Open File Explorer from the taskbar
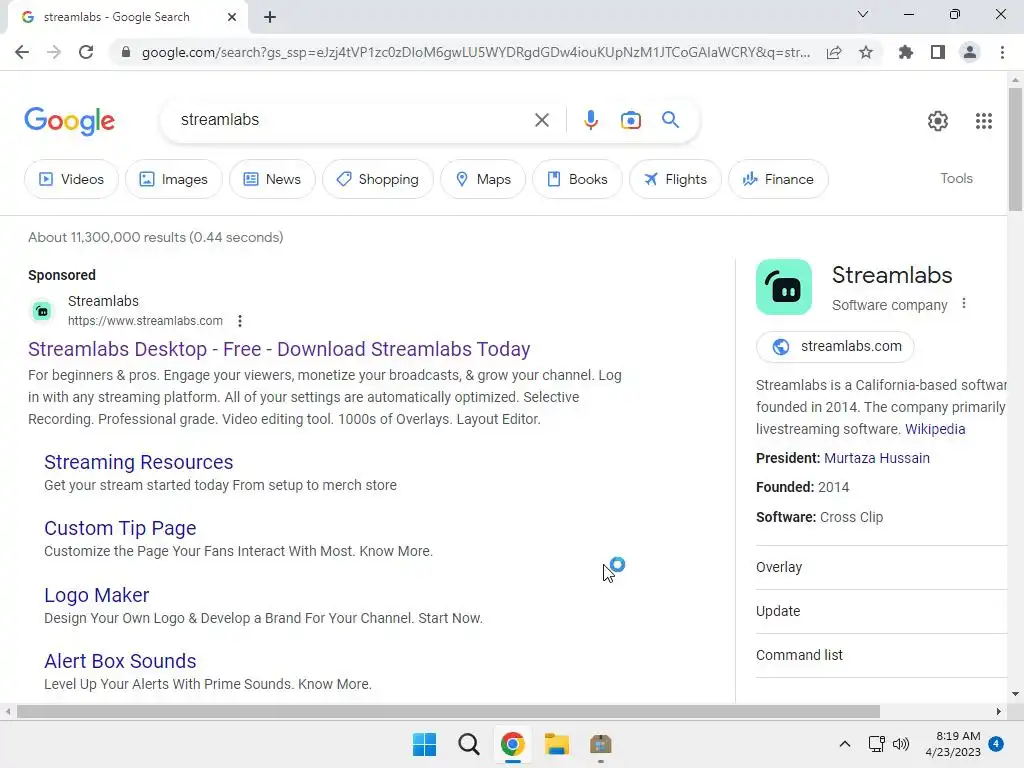The image size is (1024, 768). coord(557,744)
